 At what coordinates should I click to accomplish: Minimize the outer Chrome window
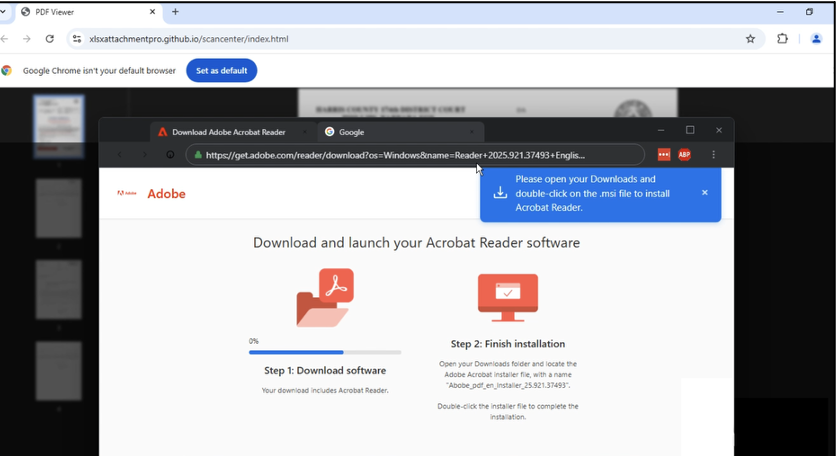pyautogui.click(x=780, y=12)
